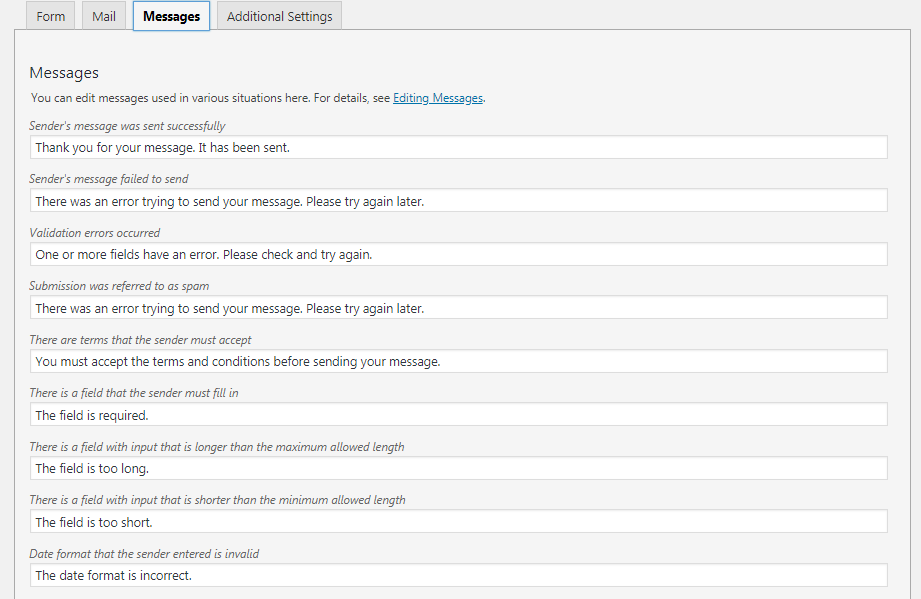Edit the 'The field is too long.' message
This screenshot has height=599, width=921.
458,468
